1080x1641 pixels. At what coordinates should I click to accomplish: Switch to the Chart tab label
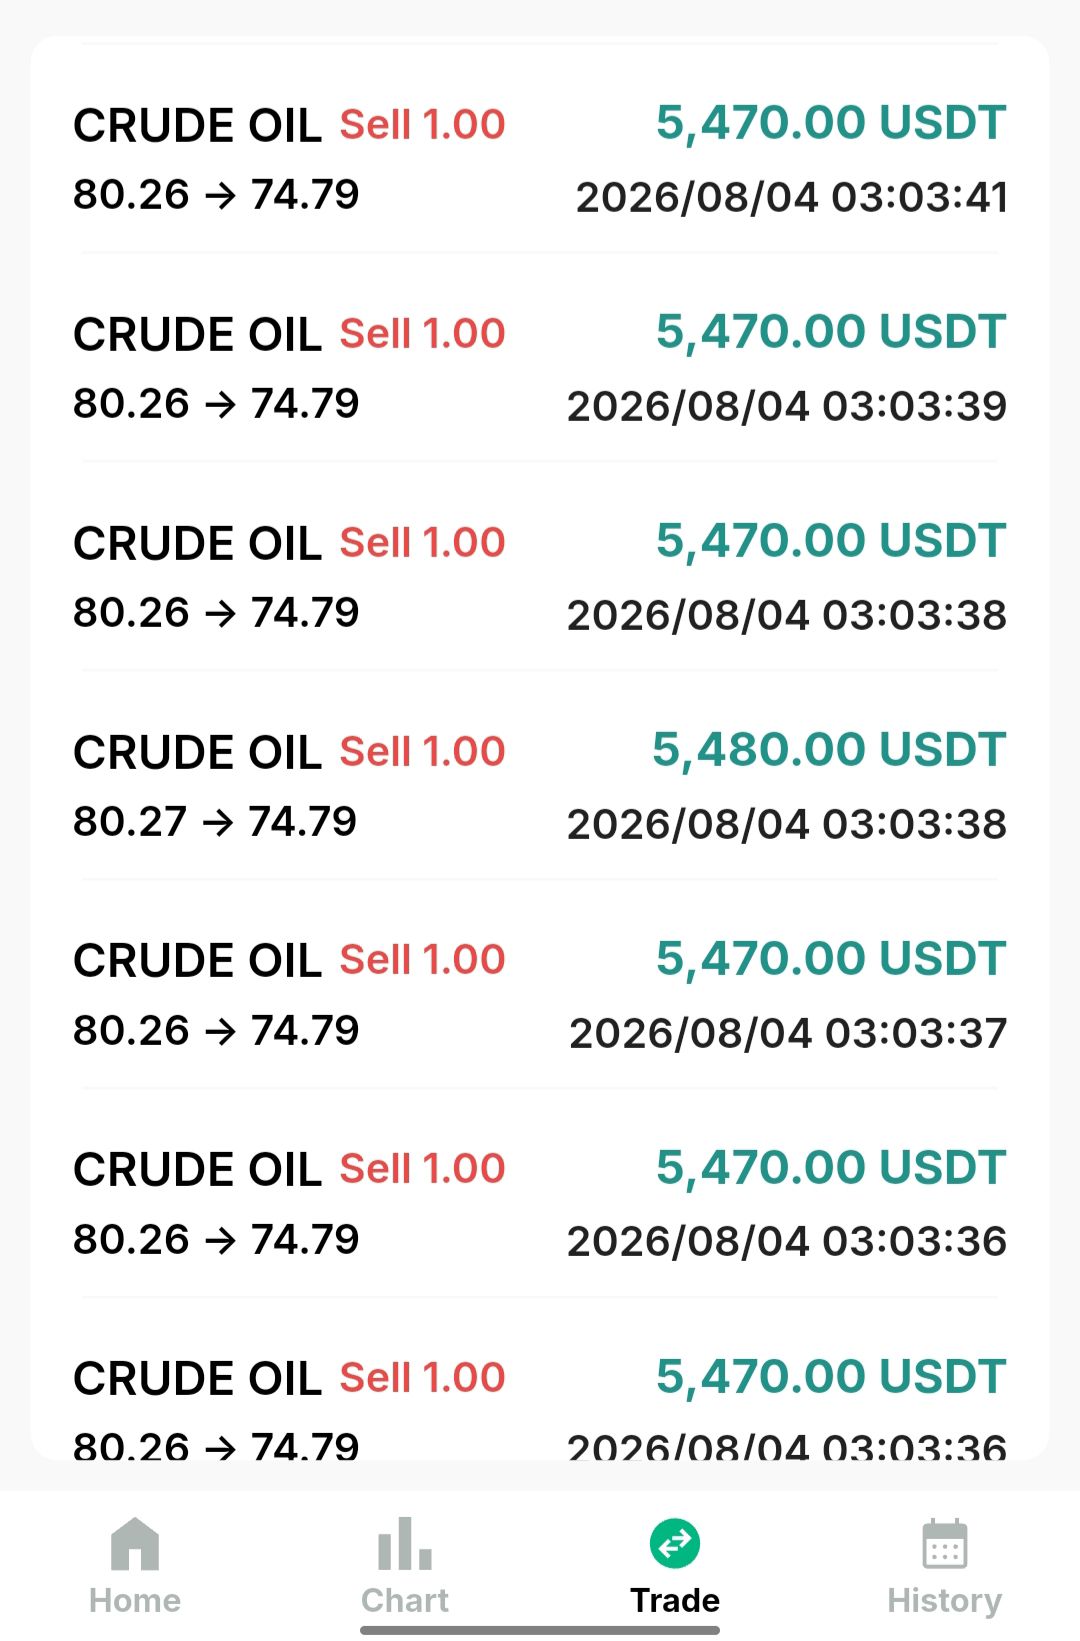(x=405, y=1600)
